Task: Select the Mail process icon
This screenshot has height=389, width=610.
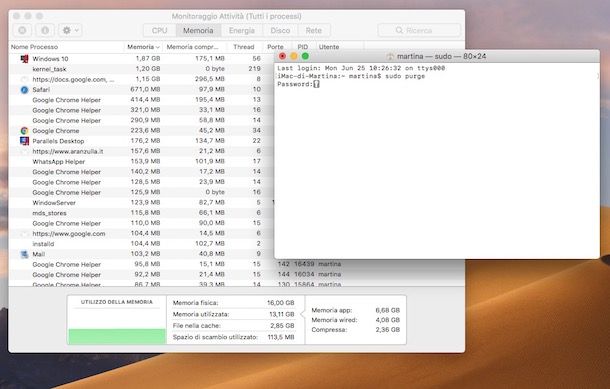Action: (x=24, y=254)
